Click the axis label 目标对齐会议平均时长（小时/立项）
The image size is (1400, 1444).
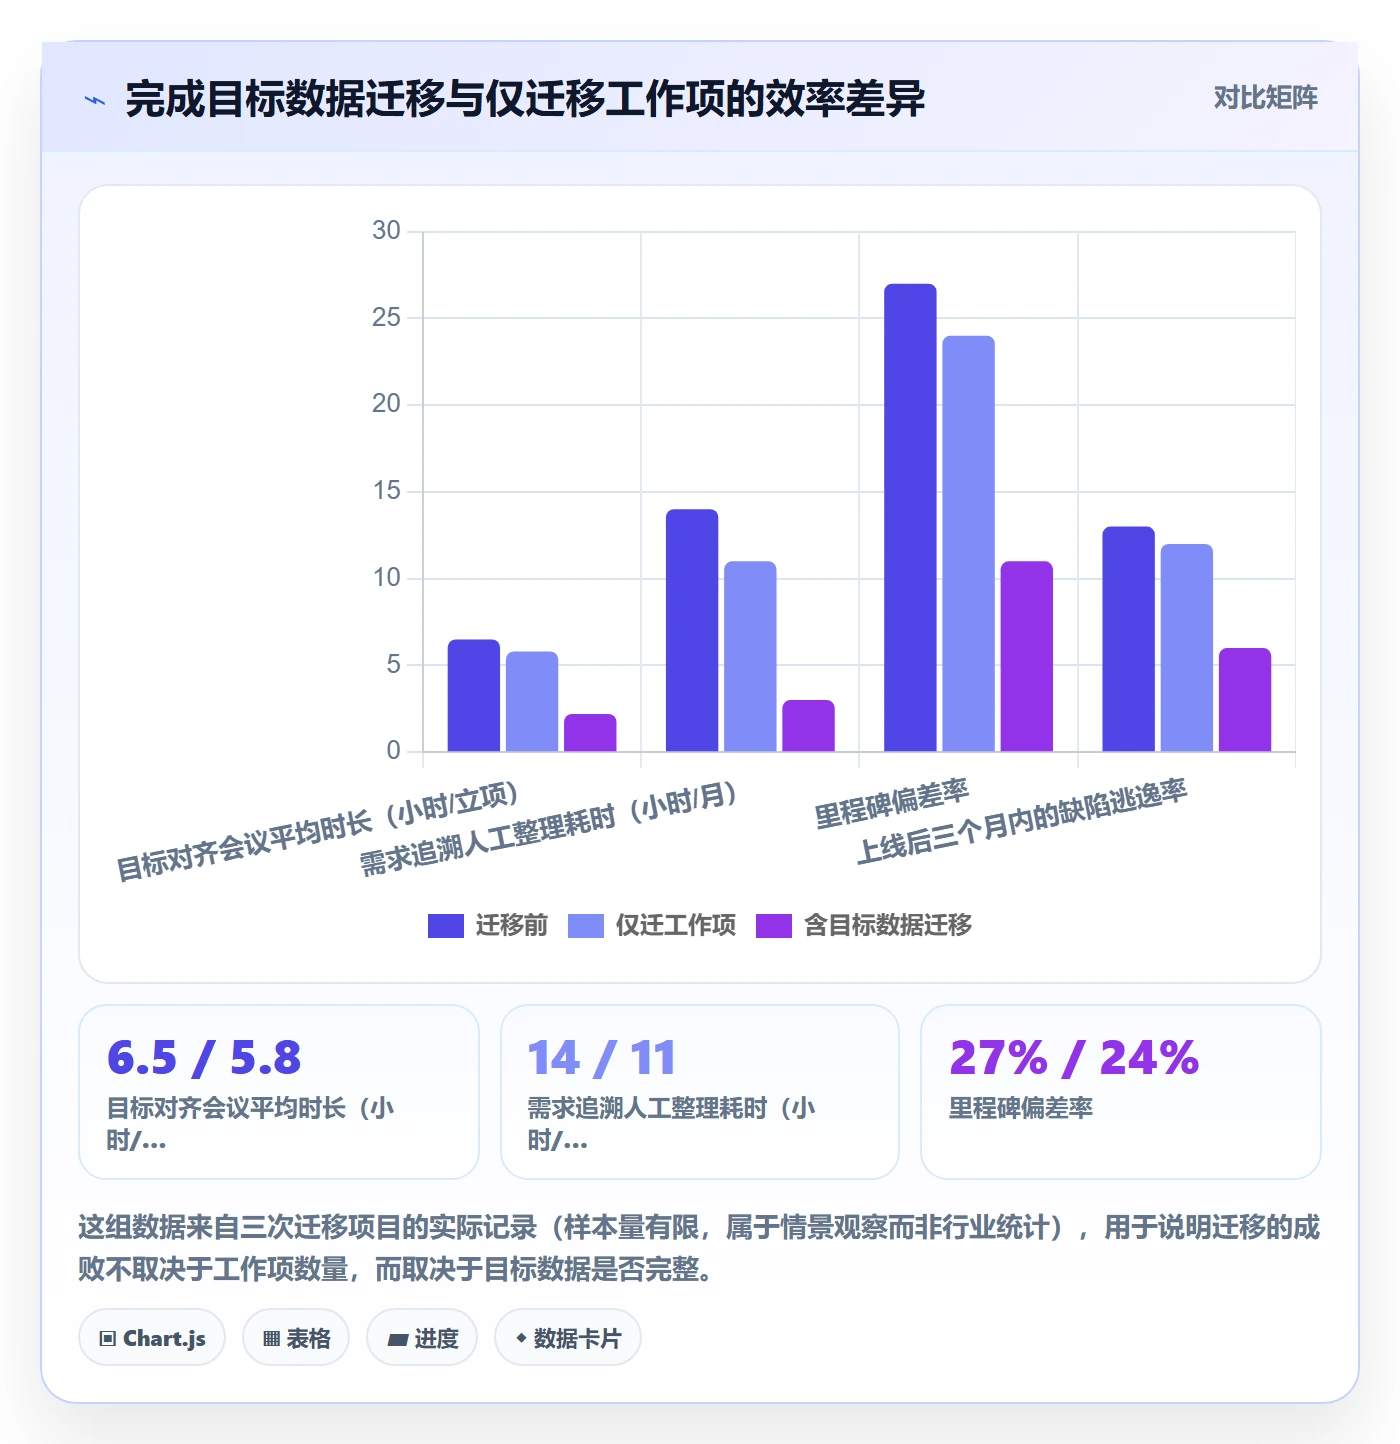[318, 832]
